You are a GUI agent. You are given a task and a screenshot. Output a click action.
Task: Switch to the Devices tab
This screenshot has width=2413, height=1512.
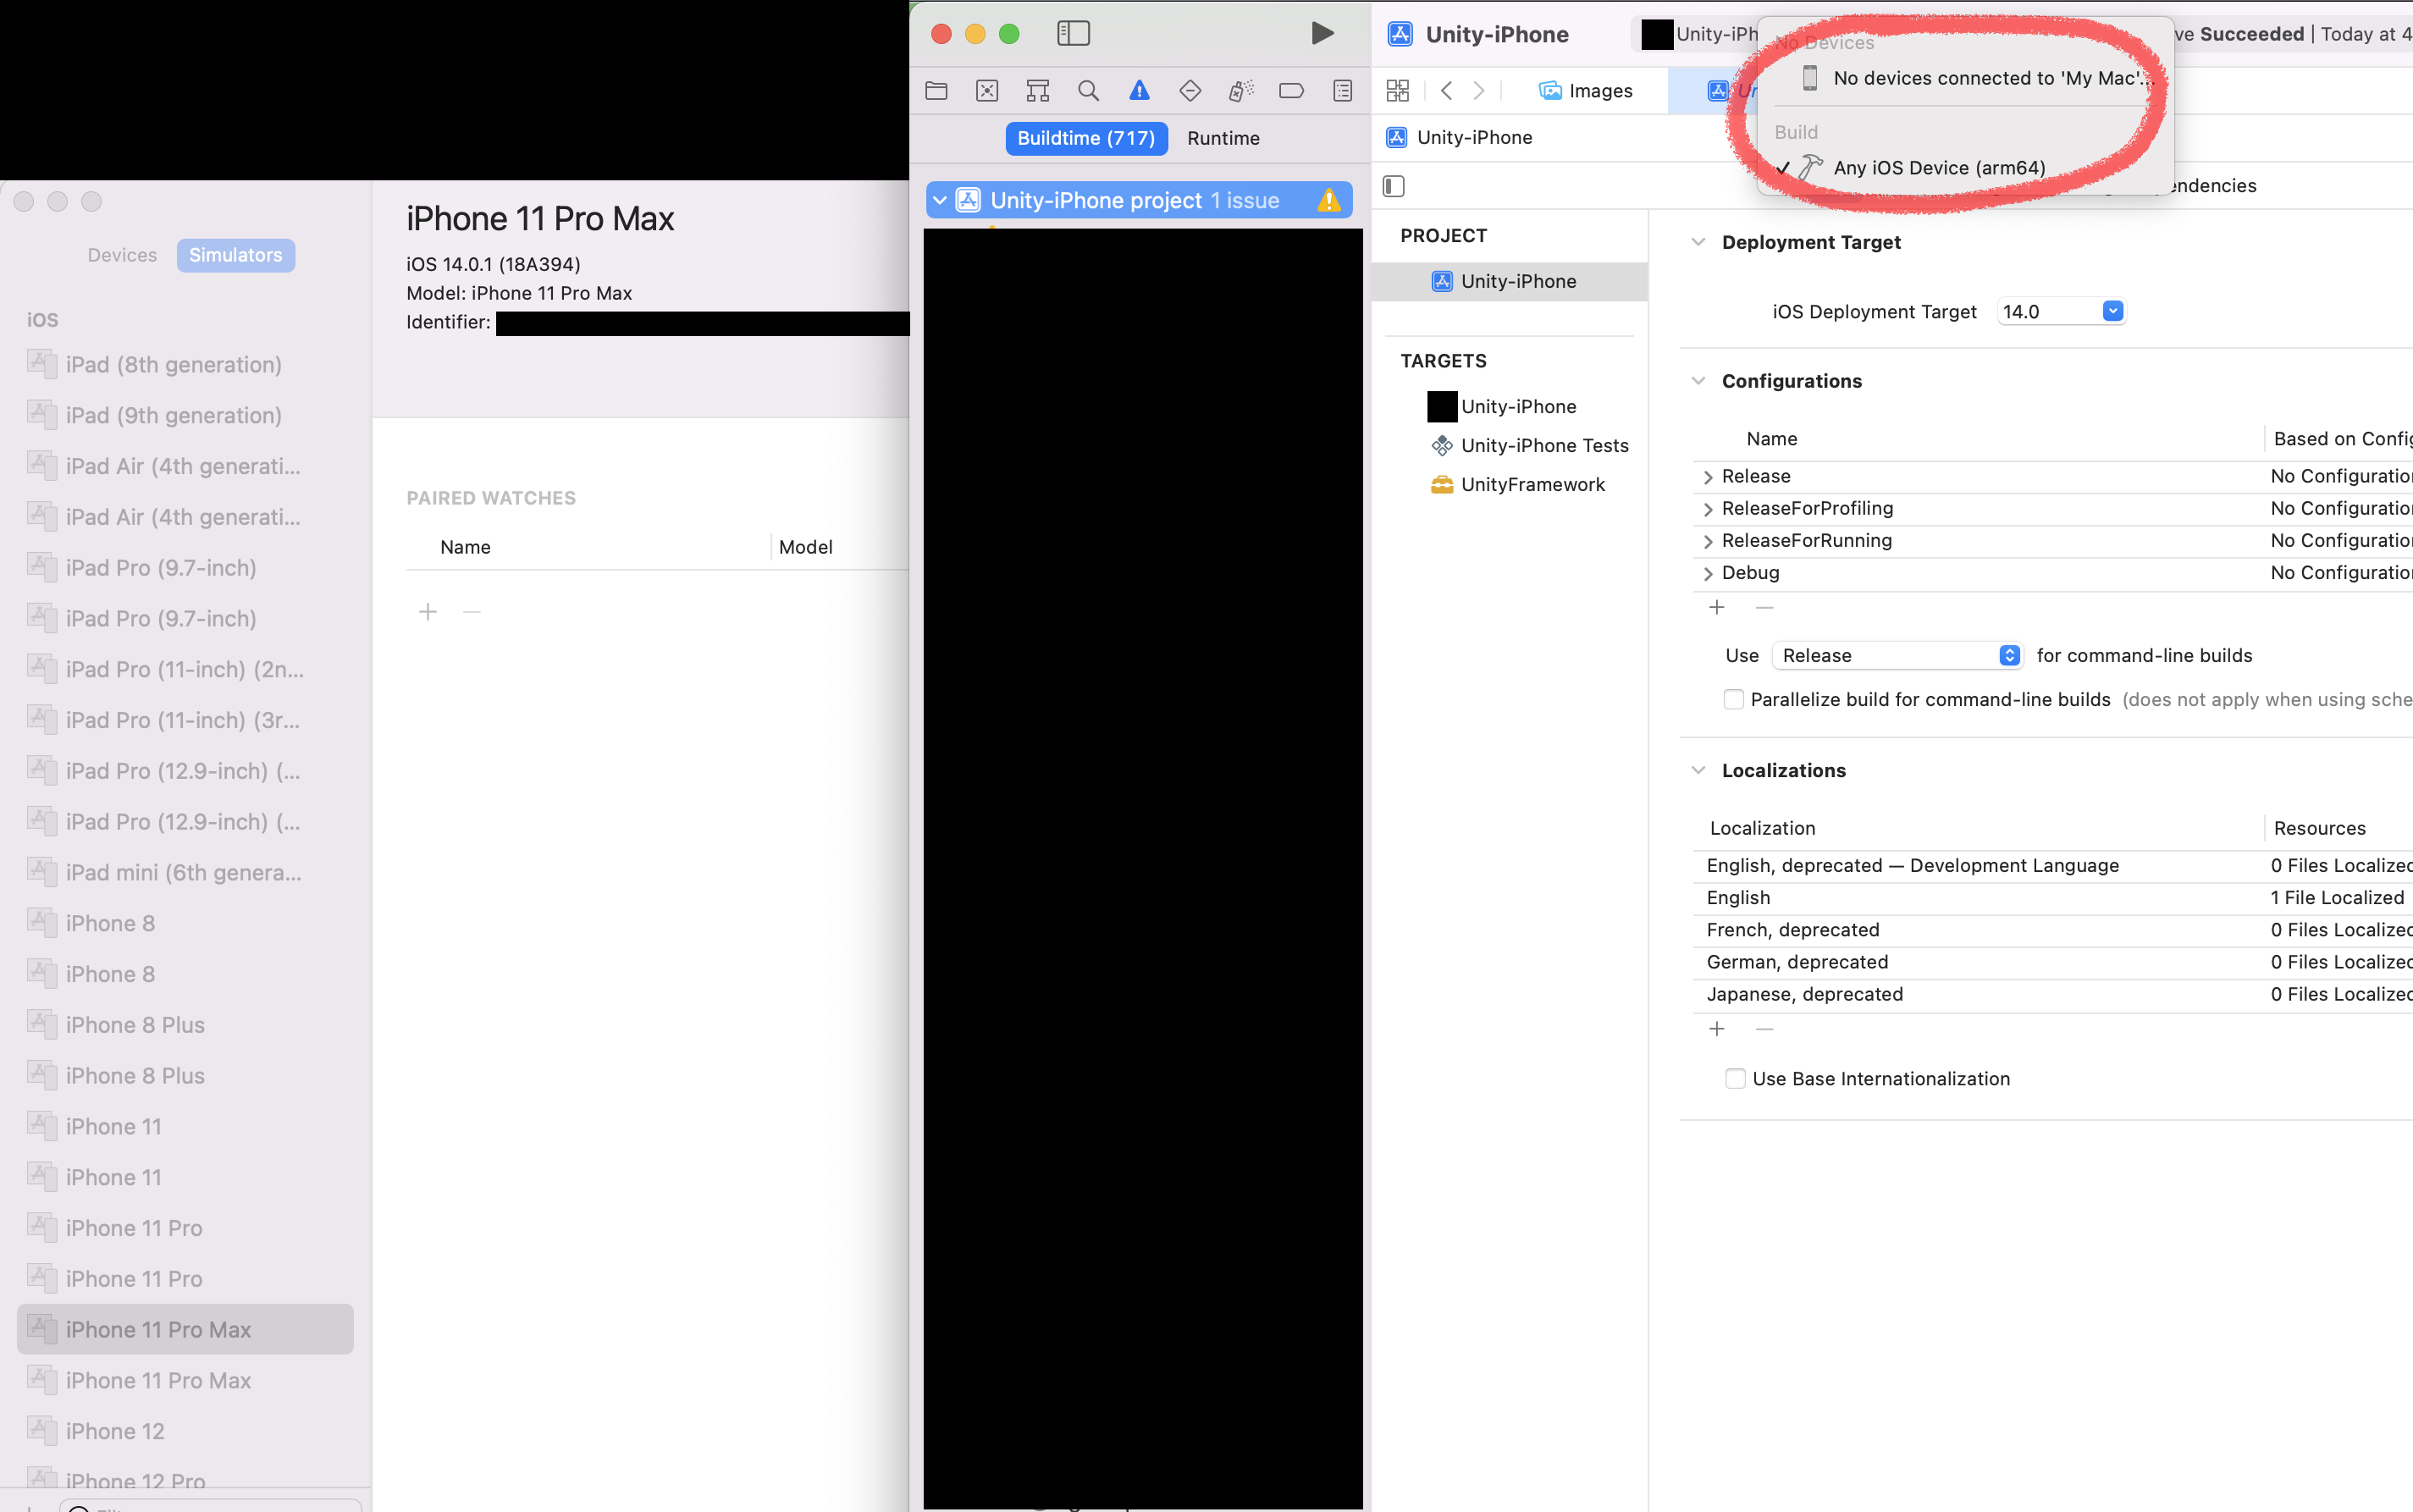[x=122, y=255]
